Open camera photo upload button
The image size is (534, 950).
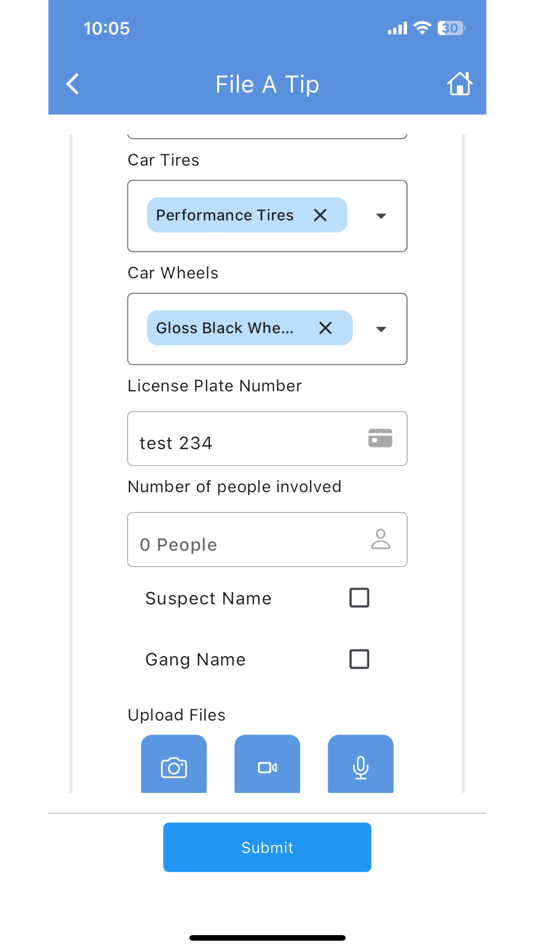tap(174, 765)
